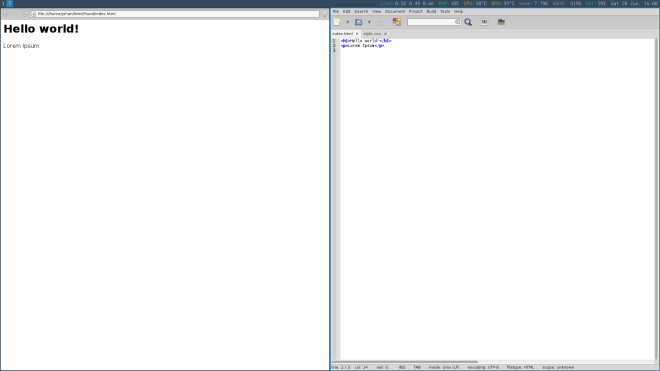Click the editor horizontal scrollbar
Viewport: 660px width, 371px height.
tap(405, 362)
